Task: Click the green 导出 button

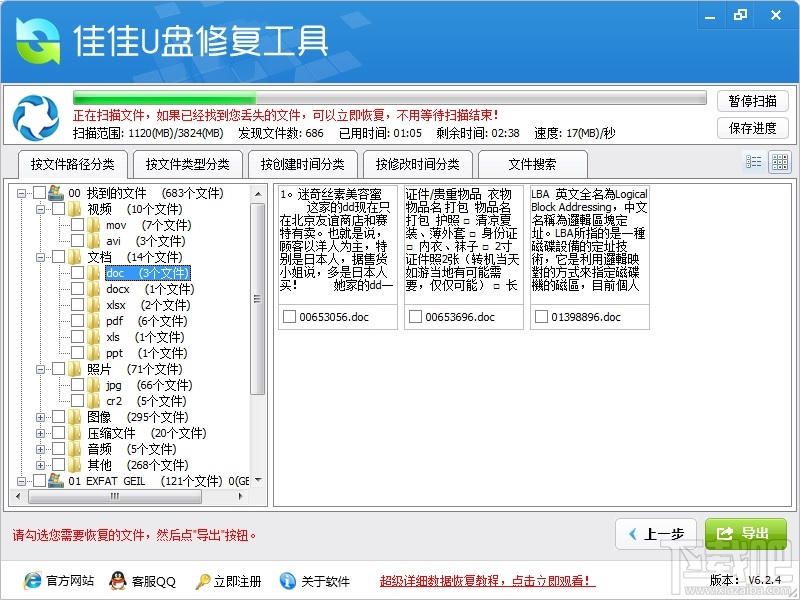Action: (x=745, y=534)
